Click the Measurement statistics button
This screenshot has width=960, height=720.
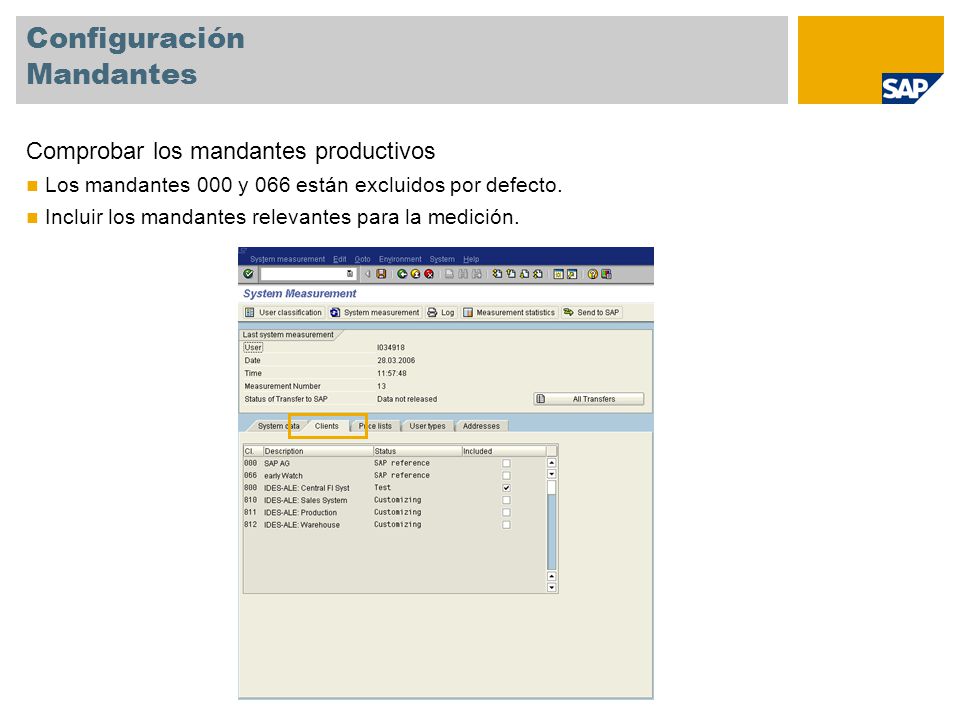point(509,312)
